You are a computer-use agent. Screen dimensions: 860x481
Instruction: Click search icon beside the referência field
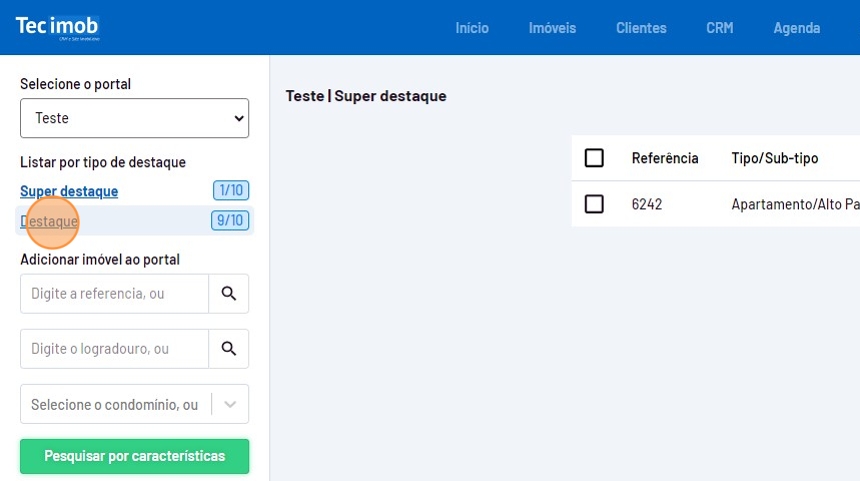pos(228,294)
